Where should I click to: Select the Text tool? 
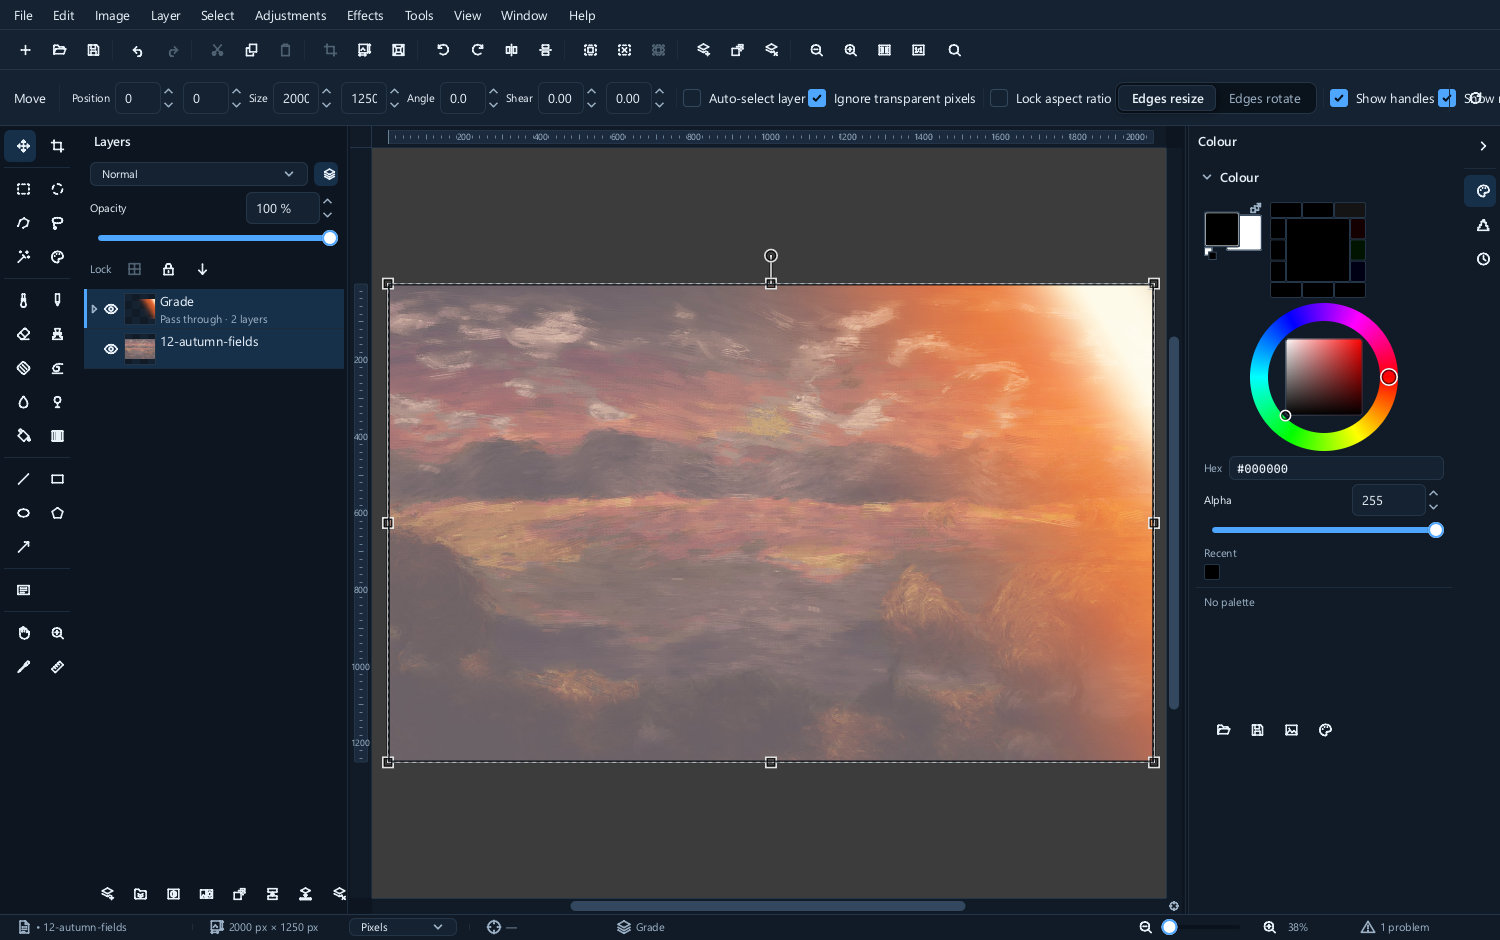[x=23, y=590]
